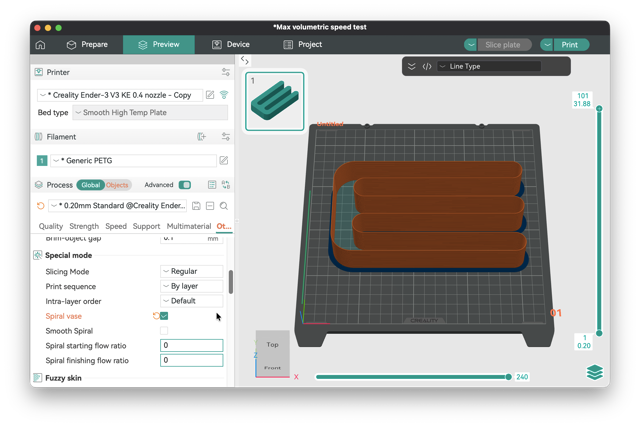The image size is (640, 427).
Task: Edit the Creality Ender-3 printer preset
Action: click(x=210, y=95)
